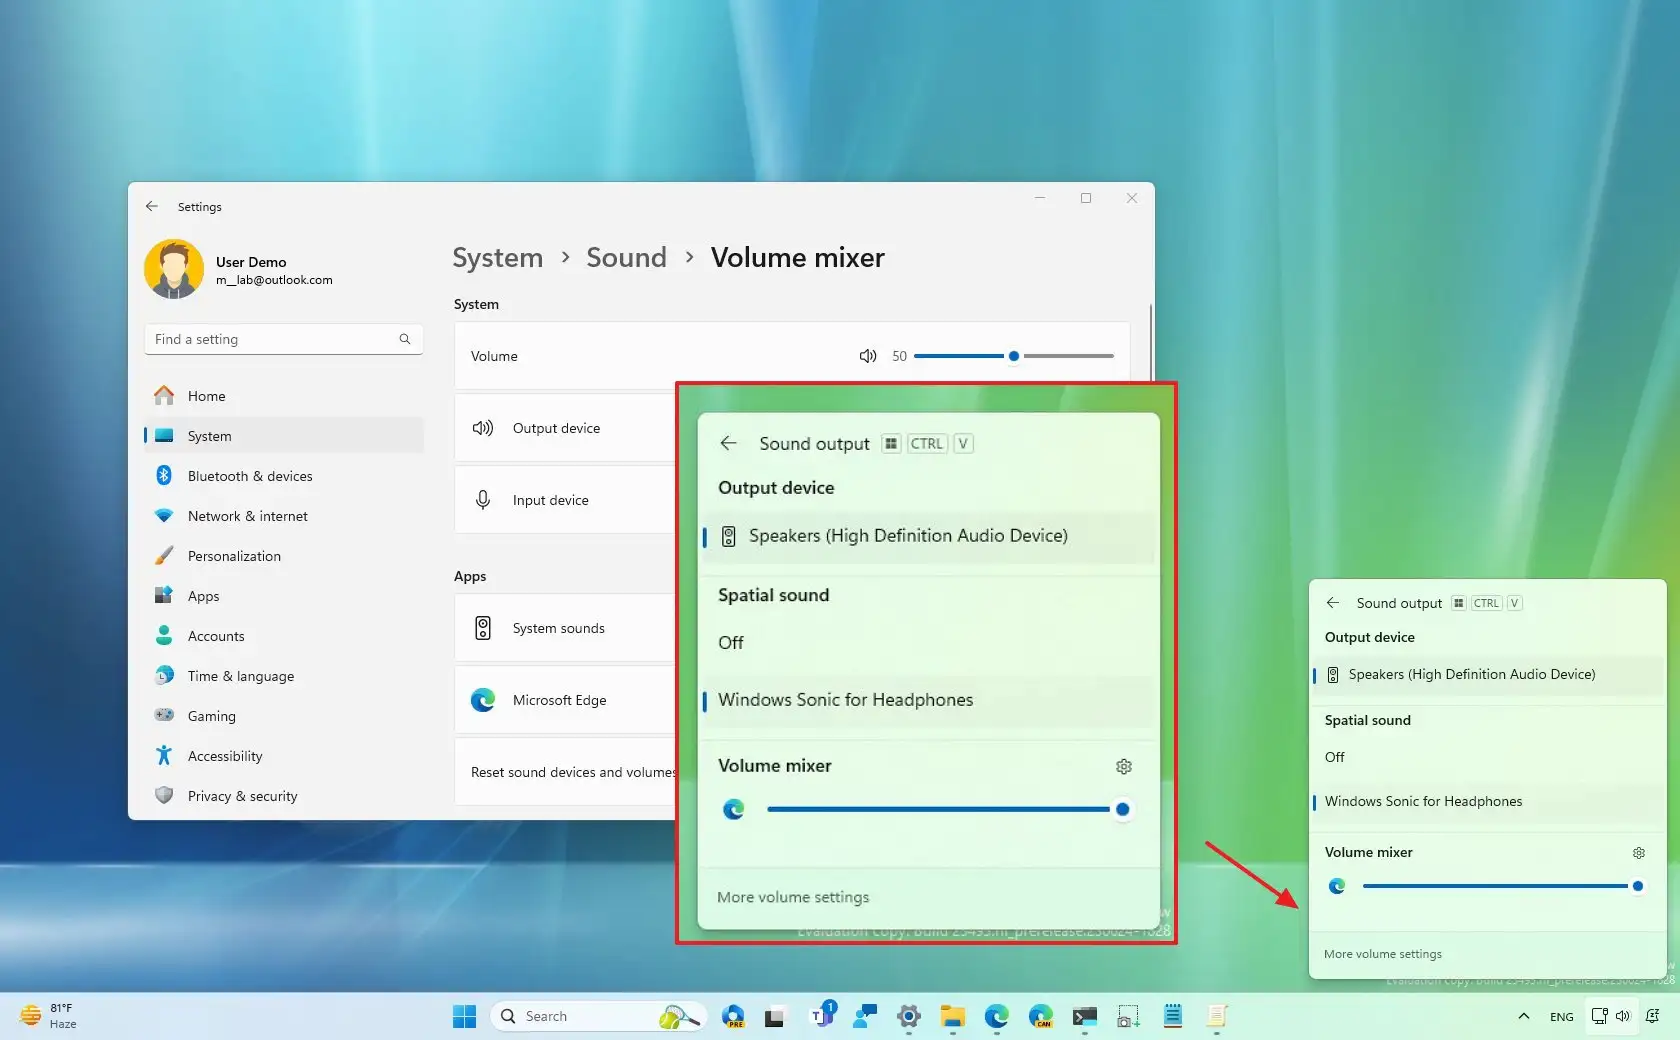Click the Settings window vertical scrollbar

[1150, 345]
